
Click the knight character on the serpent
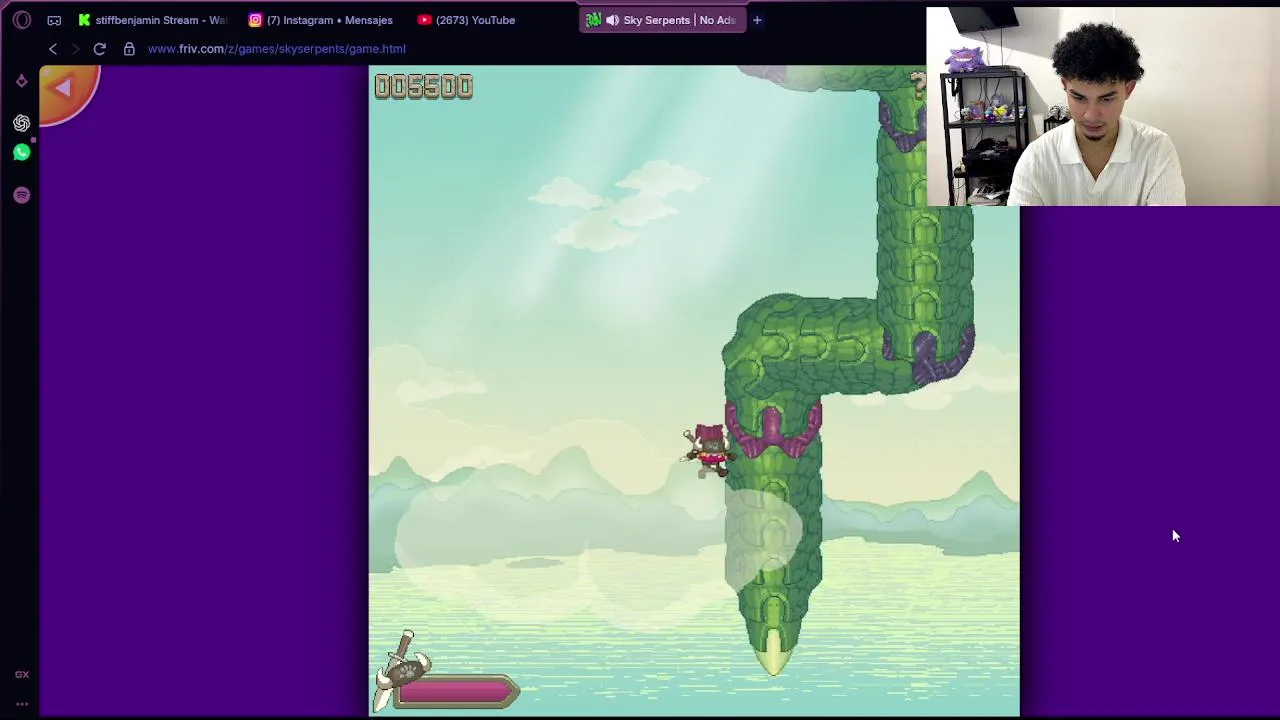(x=707, y=450)
